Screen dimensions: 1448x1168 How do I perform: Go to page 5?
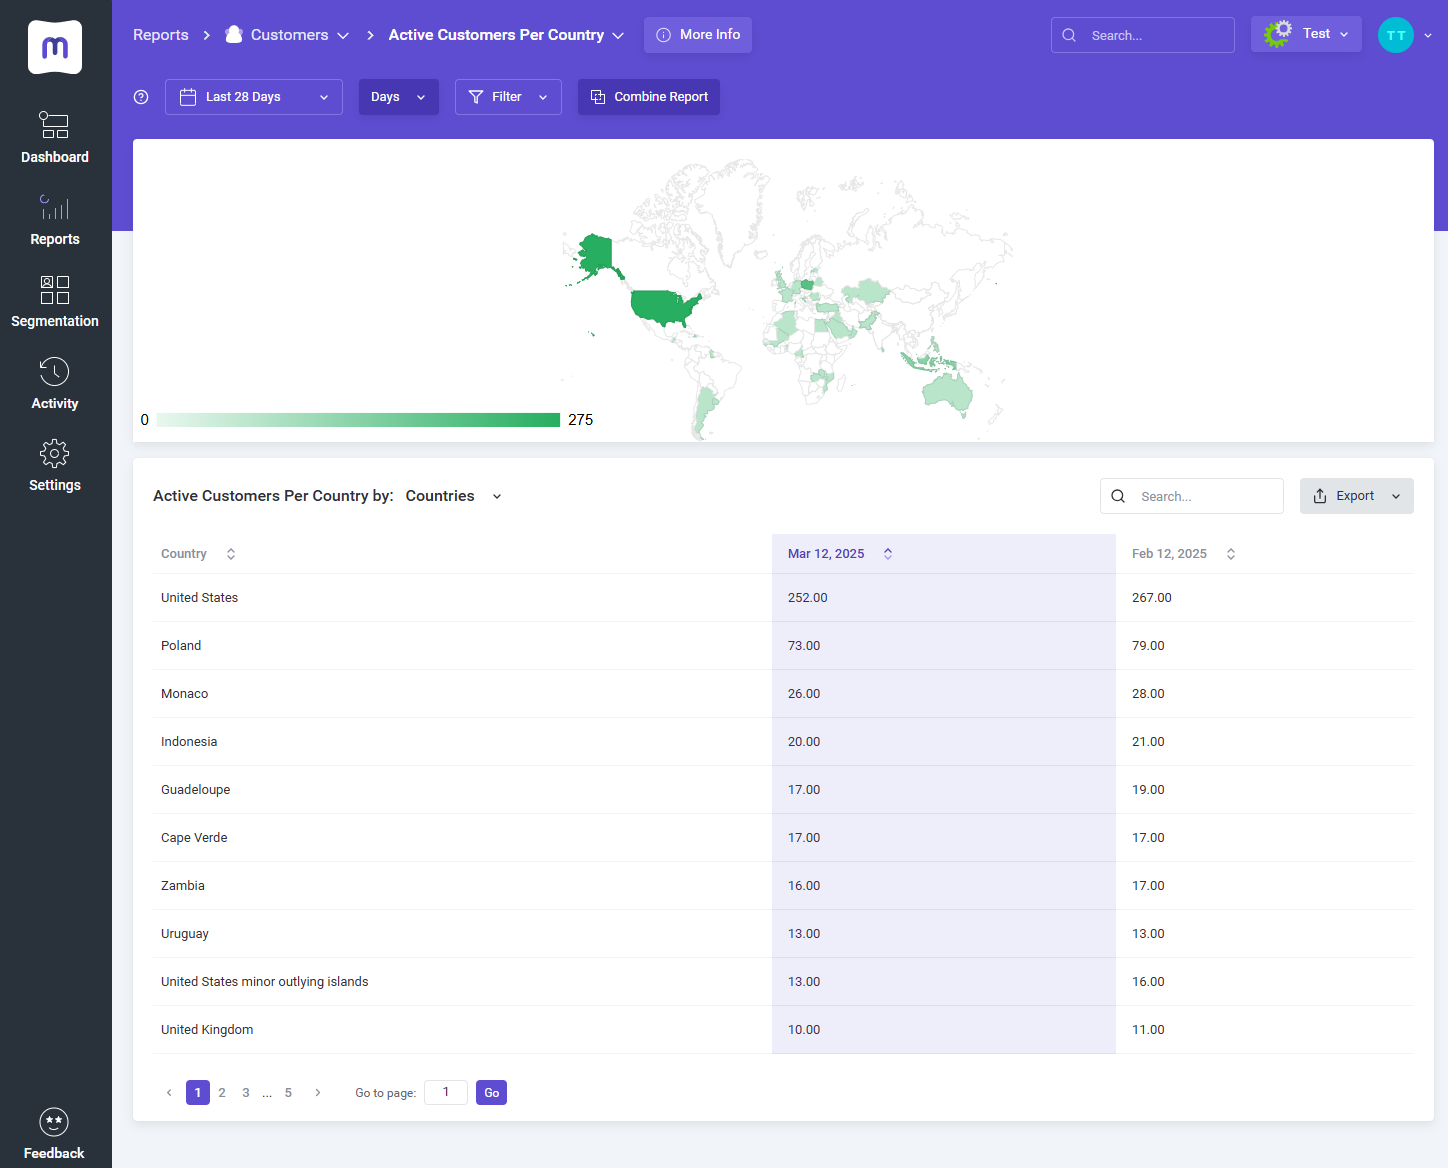(288, 1093)
